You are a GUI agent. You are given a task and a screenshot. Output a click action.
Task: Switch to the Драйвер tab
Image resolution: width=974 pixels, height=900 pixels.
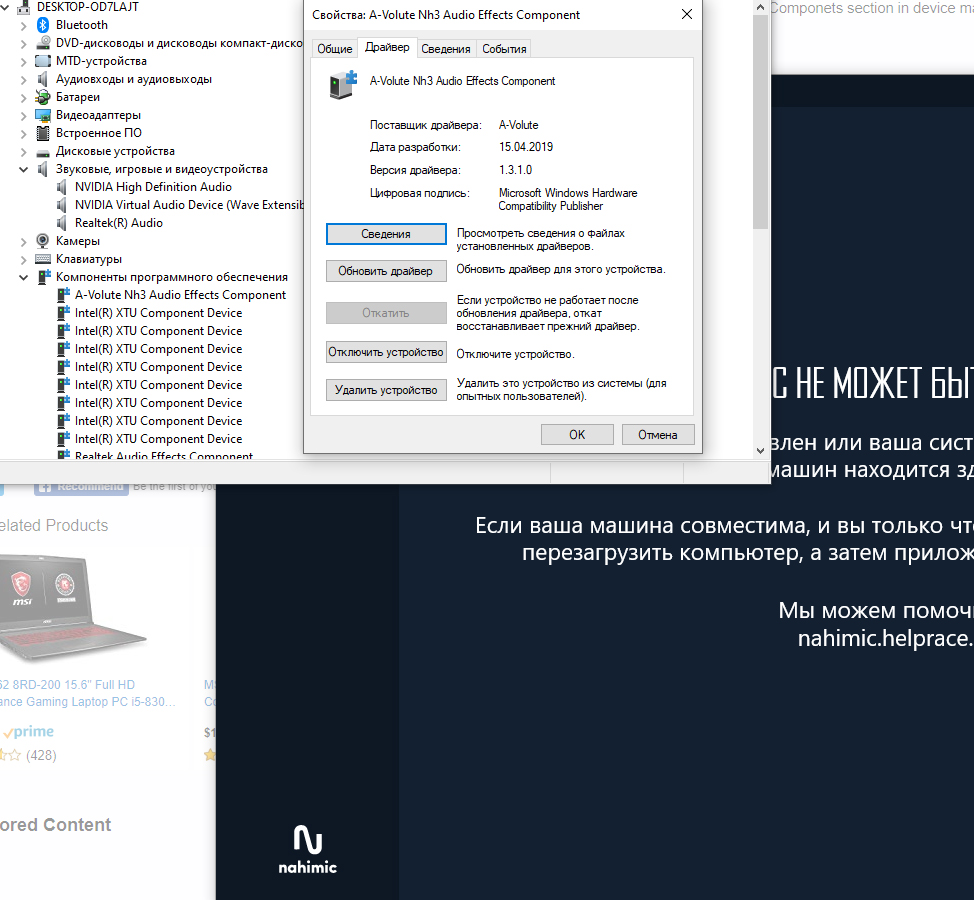coord(387,47)
